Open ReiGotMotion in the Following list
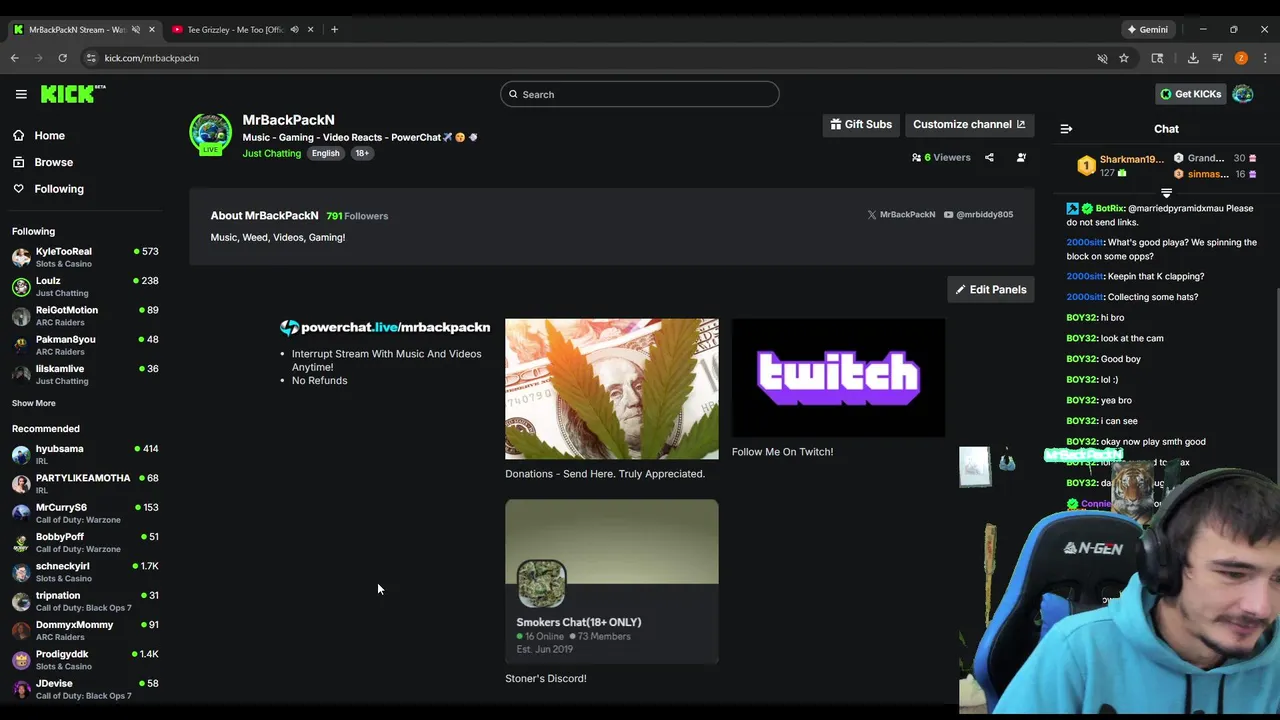Screen dimensions: 1280x720 pos(85,316)
